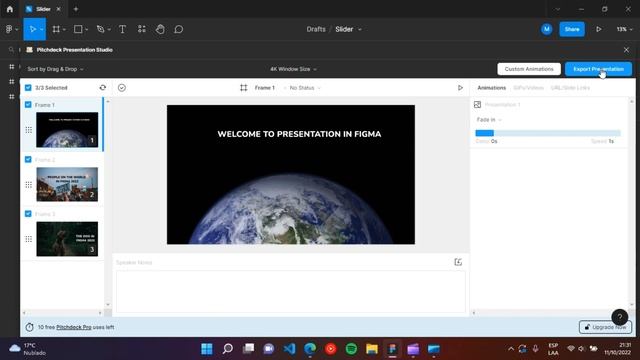Uncheck the Frame 2 checkbox
This screenshot has height=360, width=640.
coord(28,159)
